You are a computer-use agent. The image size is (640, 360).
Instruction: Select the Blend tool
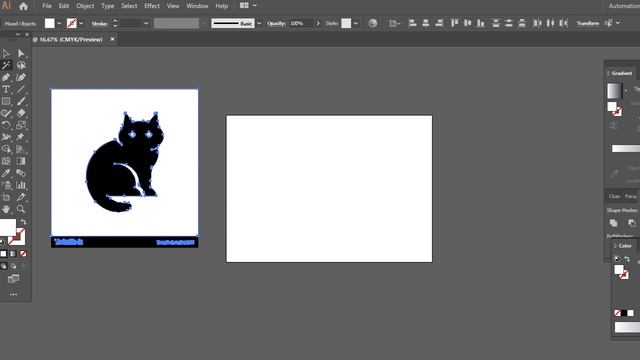pos(21,173)
